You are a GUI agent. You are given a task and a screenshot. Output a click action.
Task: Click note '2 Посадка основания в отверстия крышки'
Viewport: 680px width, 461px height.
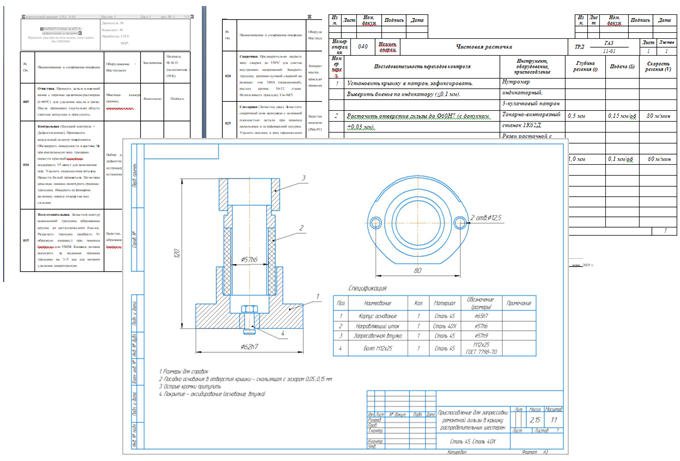[x=245, y=379]
